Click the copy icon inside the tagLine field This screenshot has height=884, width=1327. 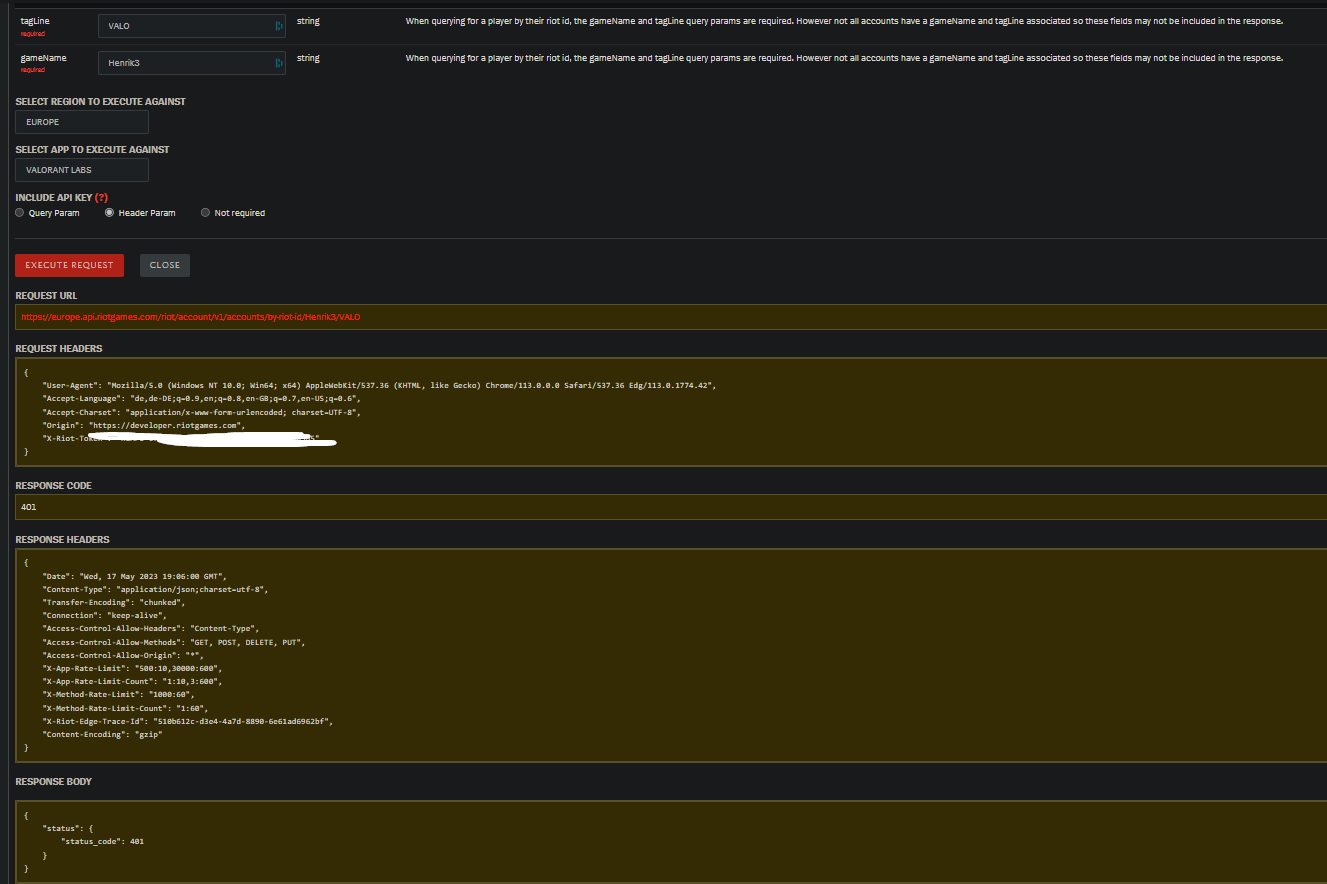pyautogui.click(x=277, y=25)
